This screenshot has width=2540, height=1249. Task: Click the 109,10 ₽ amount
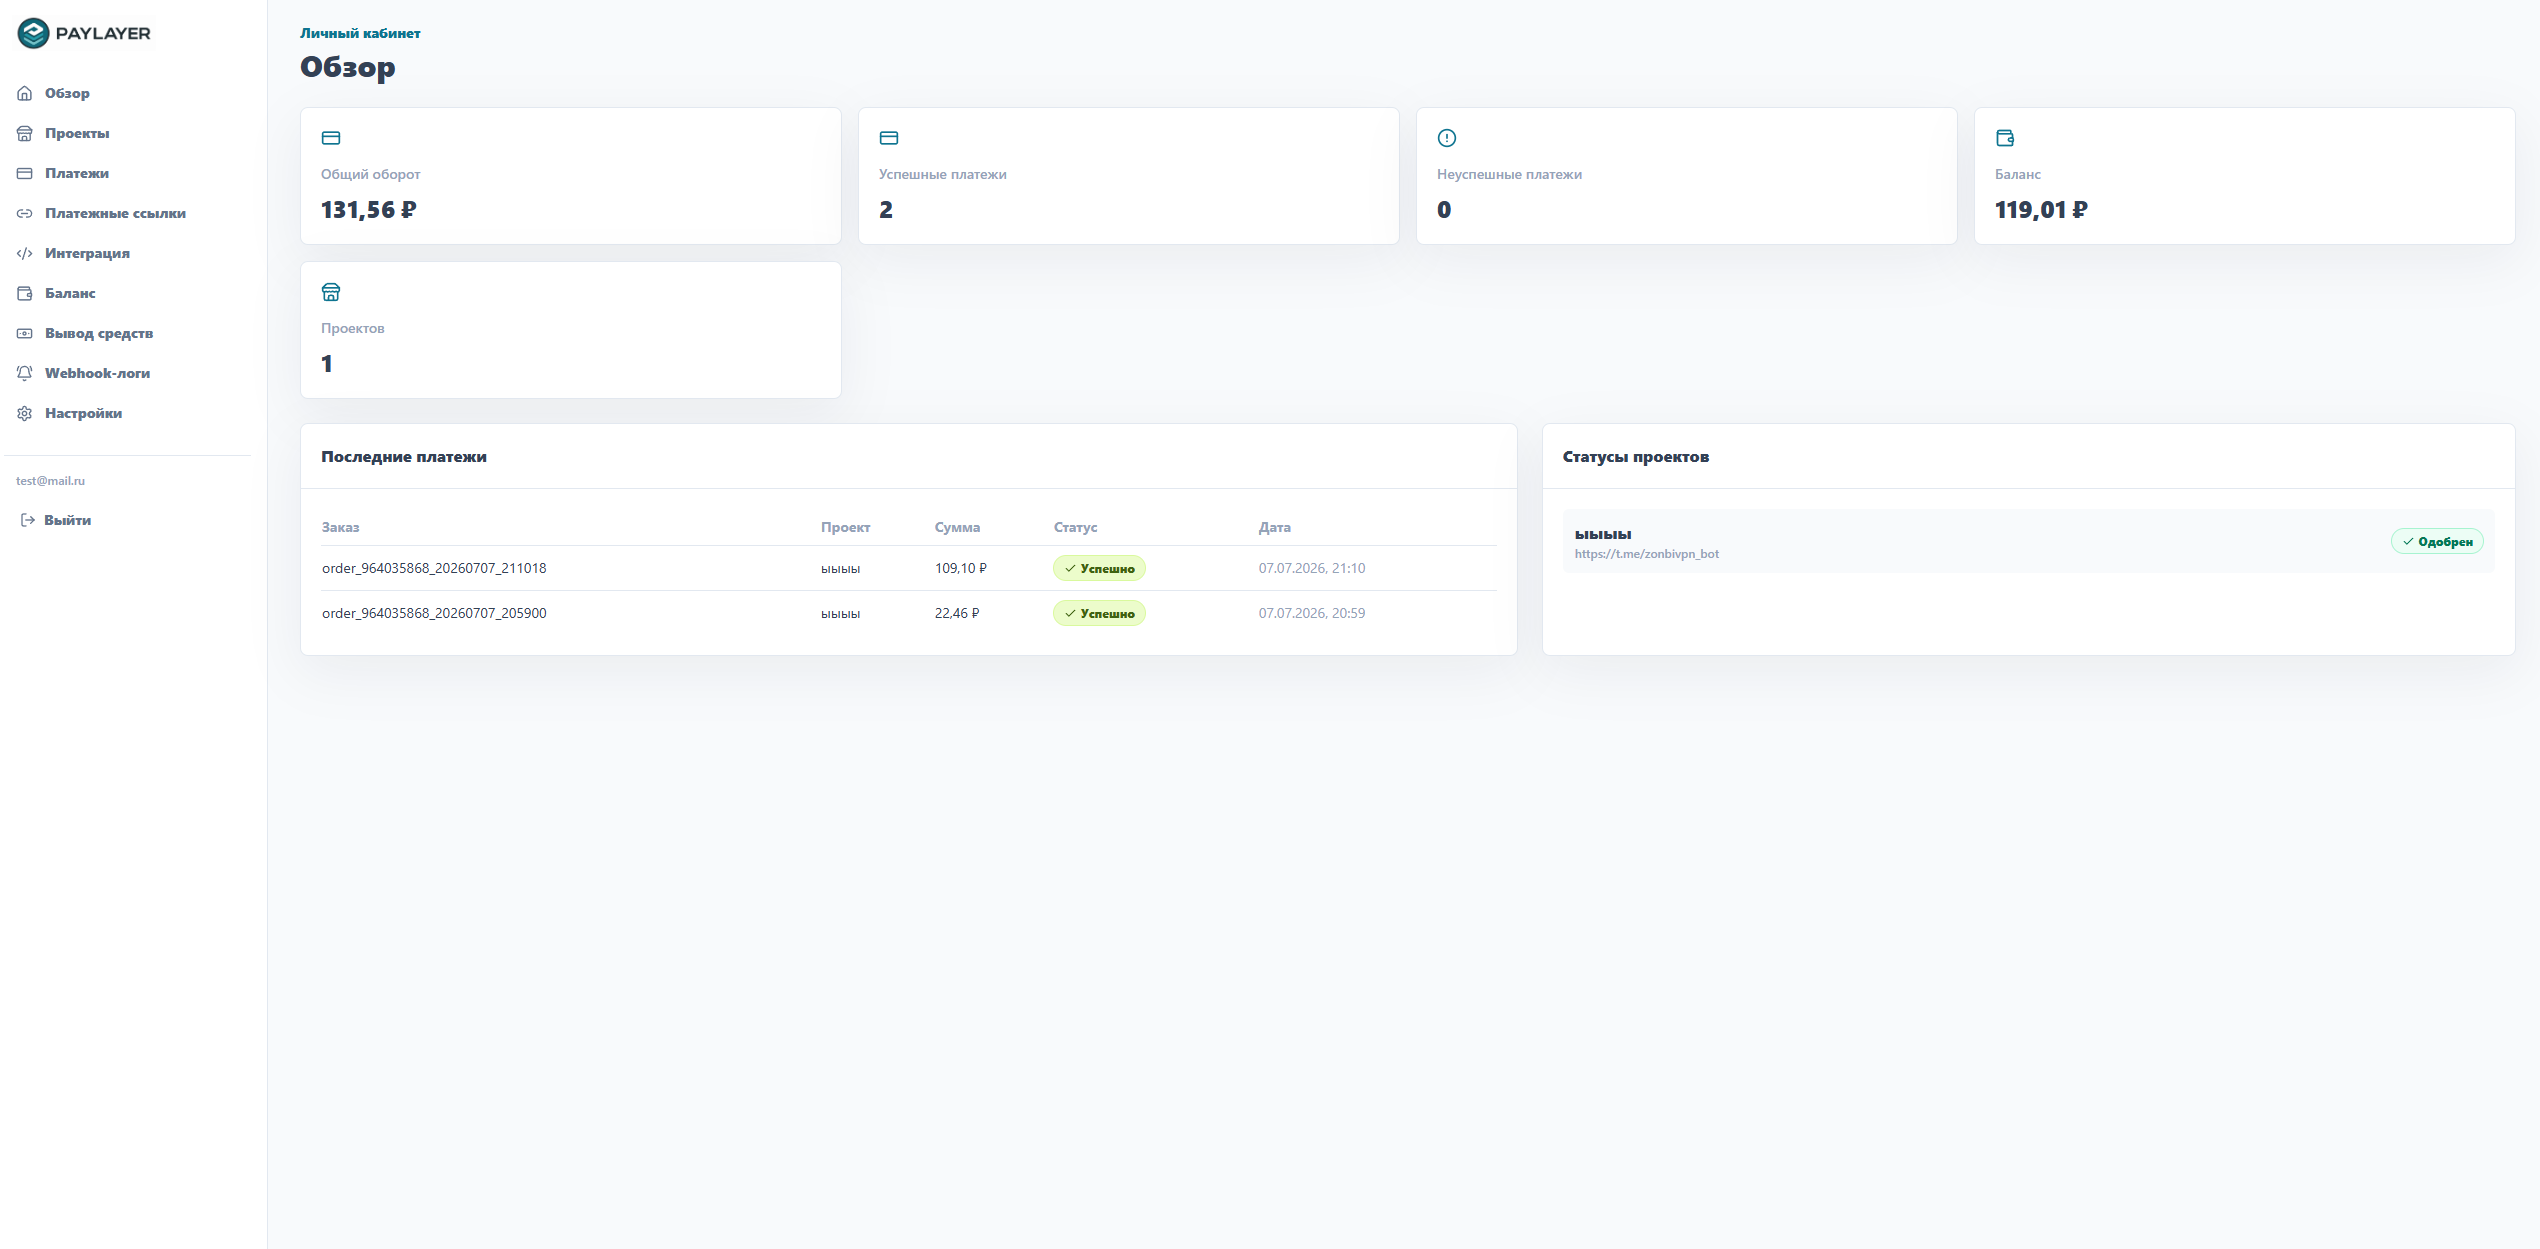pos(960,568)
